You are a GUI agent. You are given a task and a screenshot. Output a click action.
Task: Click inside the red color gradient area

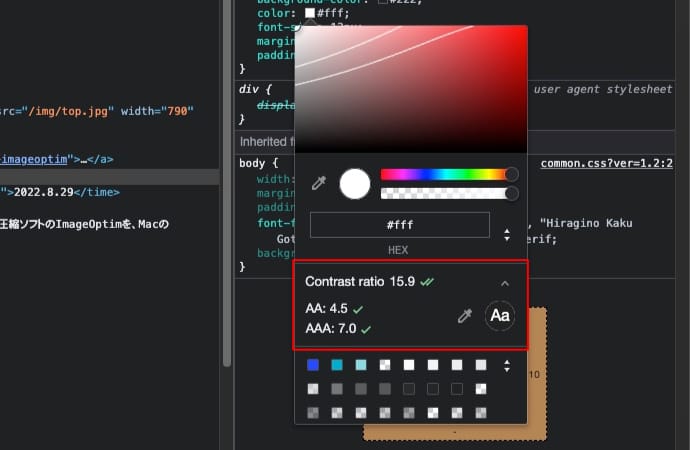[x=410, y=90]
